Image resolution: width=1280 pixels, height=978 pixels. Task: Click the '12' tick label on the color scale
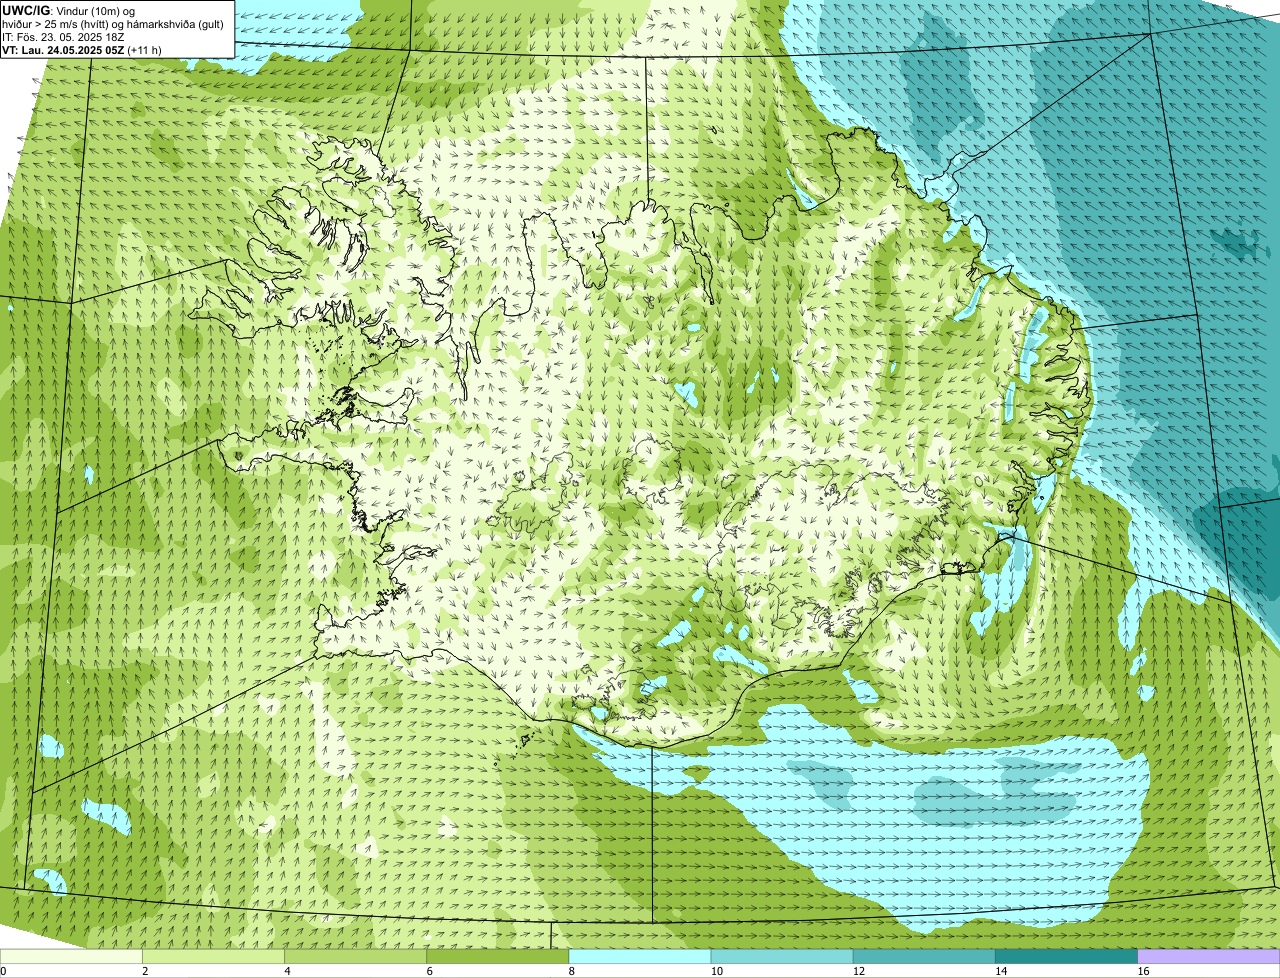coord(858,971)
